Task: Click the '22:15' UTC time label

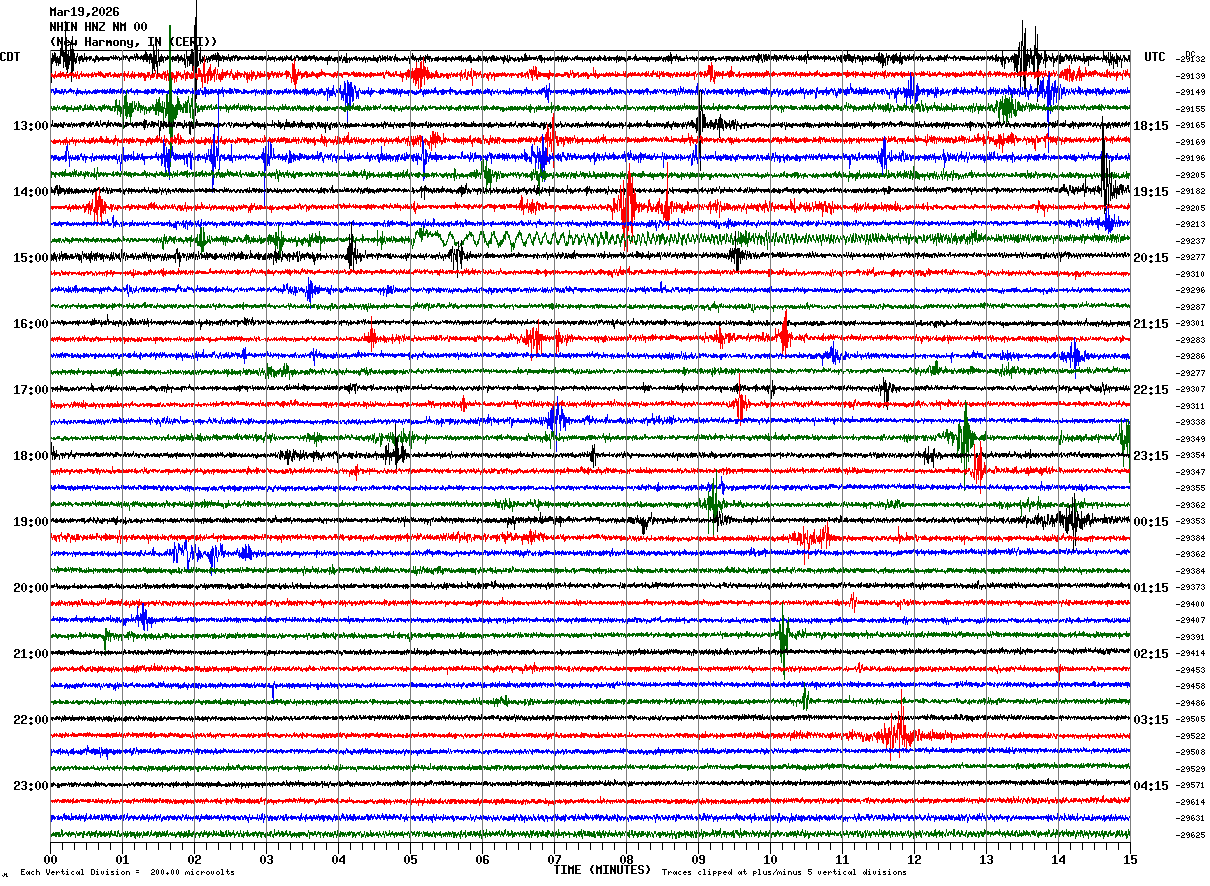Action: (x=1151, y=390)
